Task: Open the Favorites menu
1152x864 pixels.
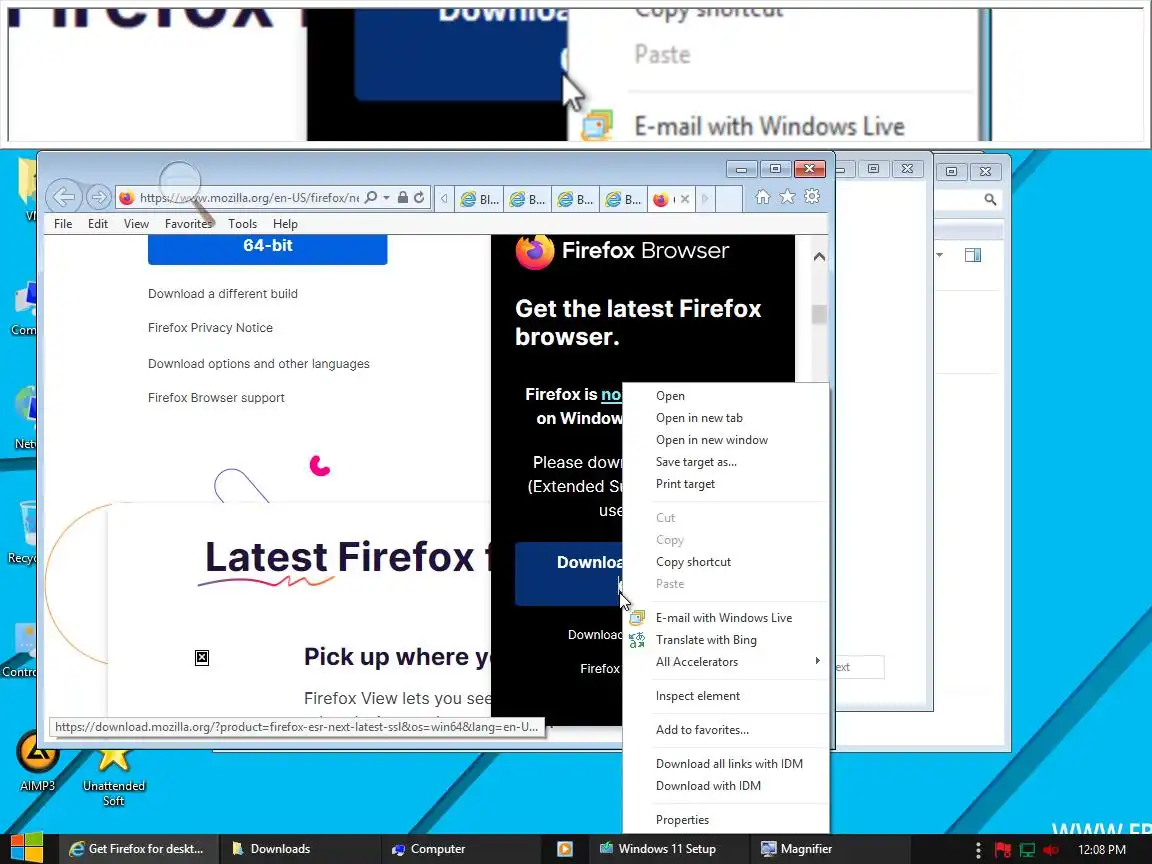Action: pyautogui.click(x=188, y=224)
